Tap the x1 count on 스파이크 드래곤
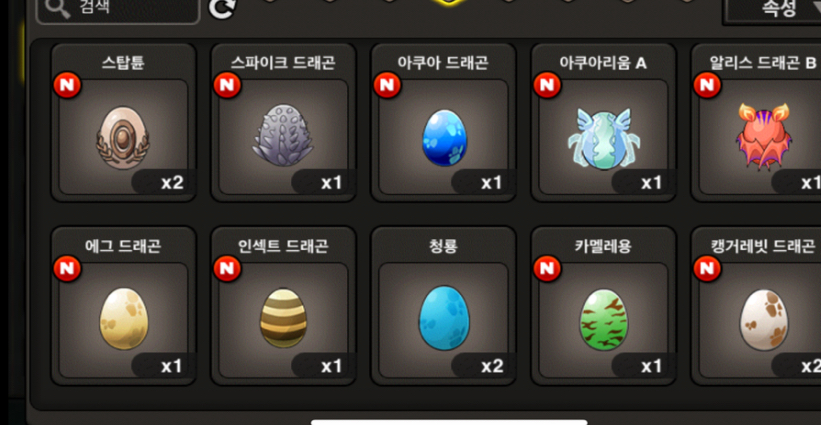This screenshot has height=425, width=821. pyautogui.click(x=331, y=183)
